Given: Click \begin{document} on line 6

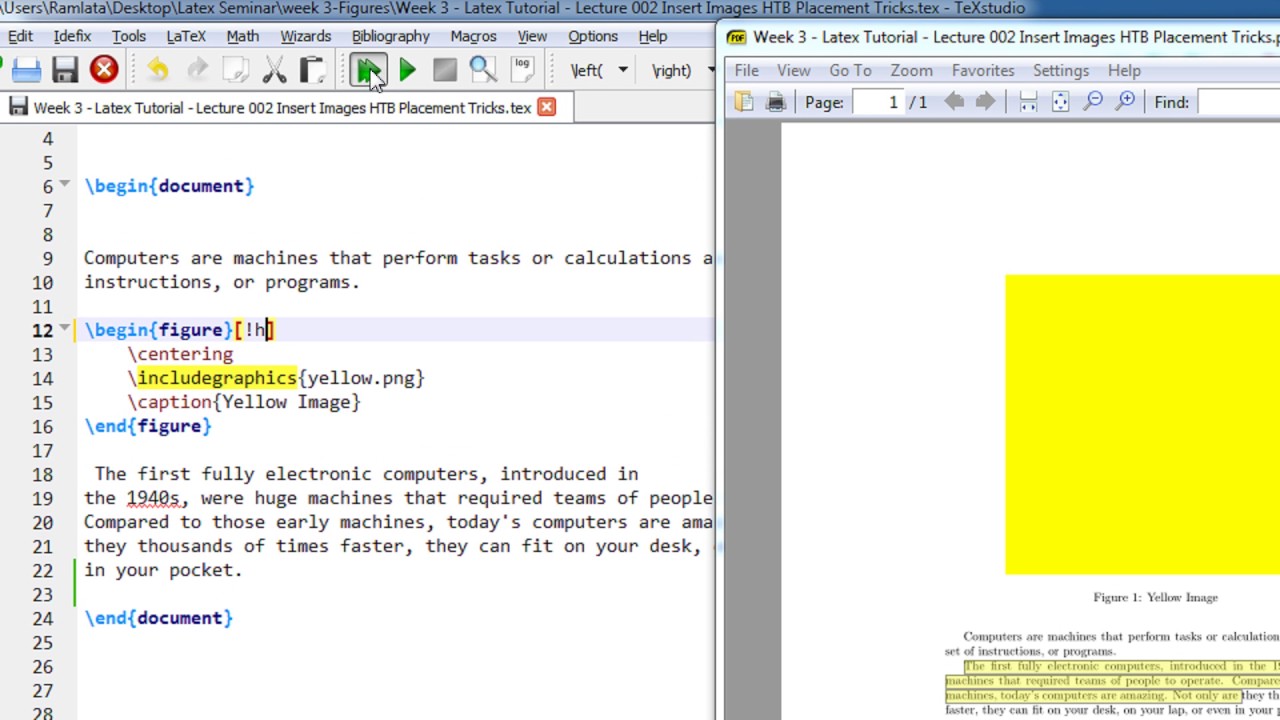Looking at the screenshot, I should pyautogui.click(x=170, y=186).
